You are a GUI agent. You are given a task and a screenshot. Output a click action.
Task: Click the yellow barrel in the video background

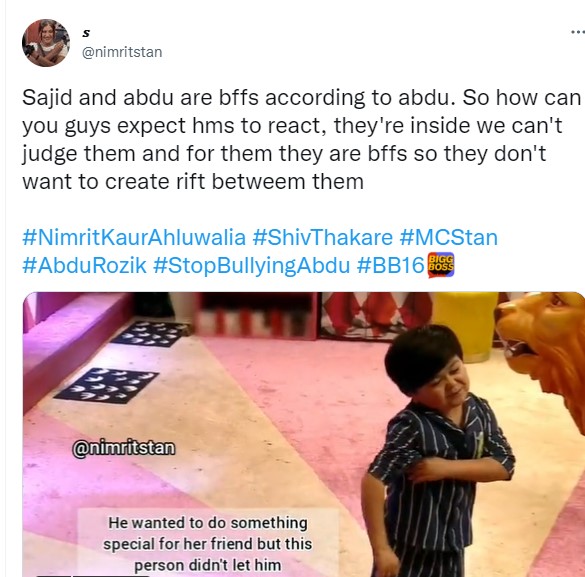[x=465, y=326]
